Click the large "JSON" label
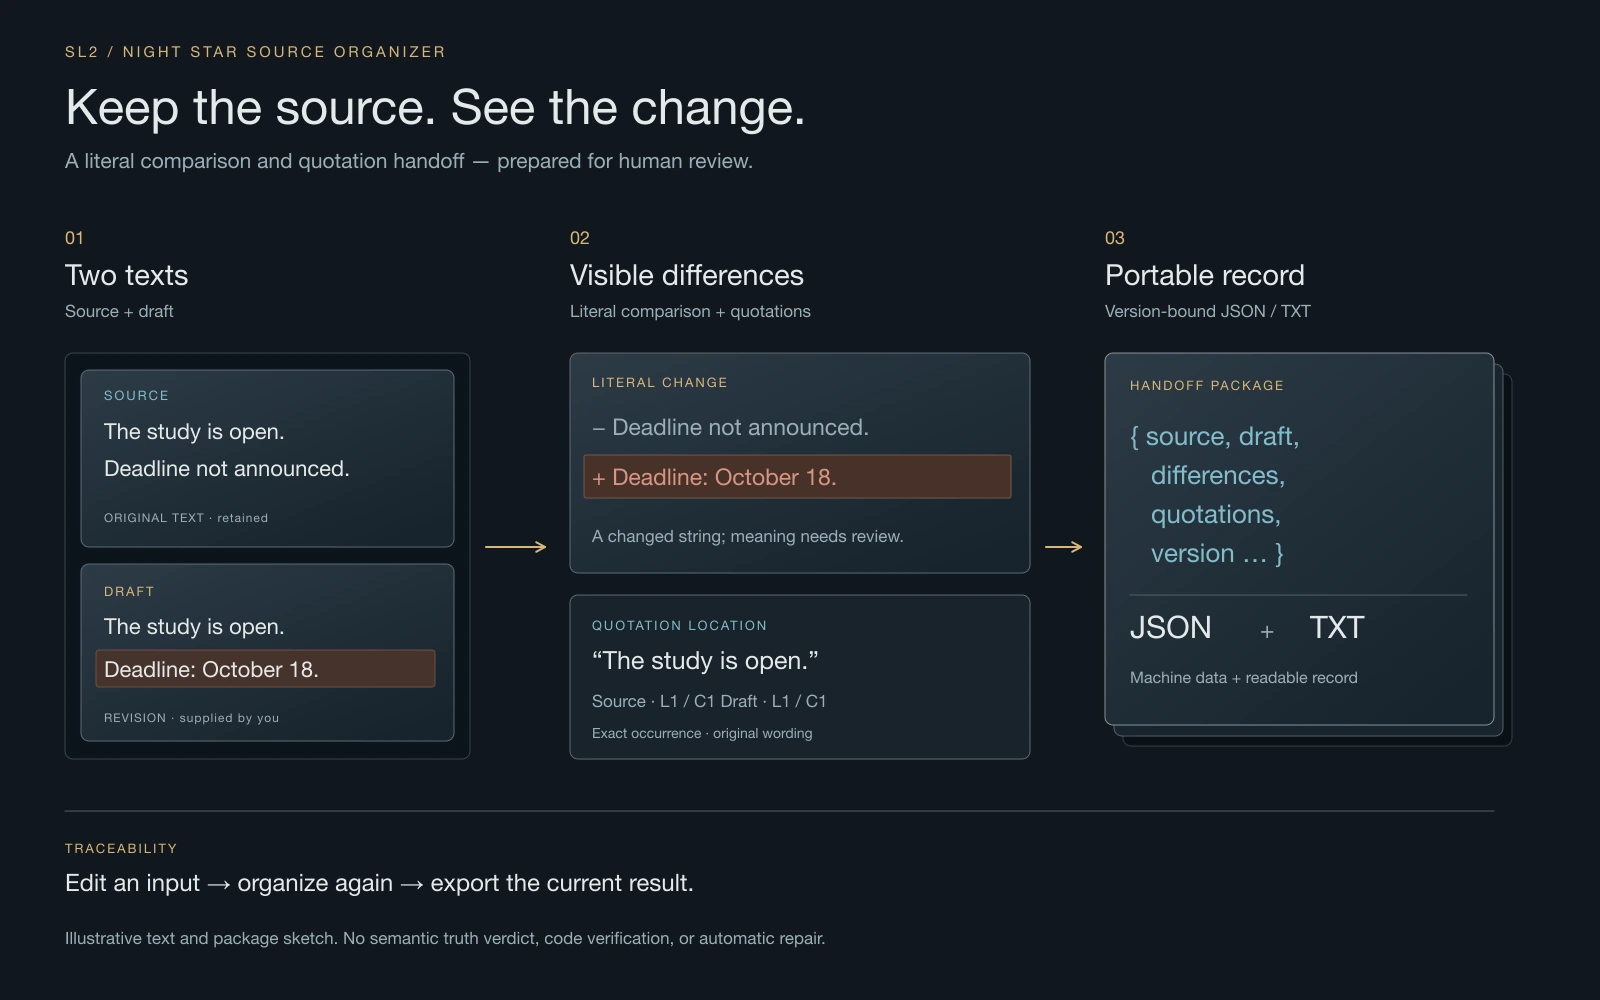The image size is (1600, 1000). (x=1171, y=628)
